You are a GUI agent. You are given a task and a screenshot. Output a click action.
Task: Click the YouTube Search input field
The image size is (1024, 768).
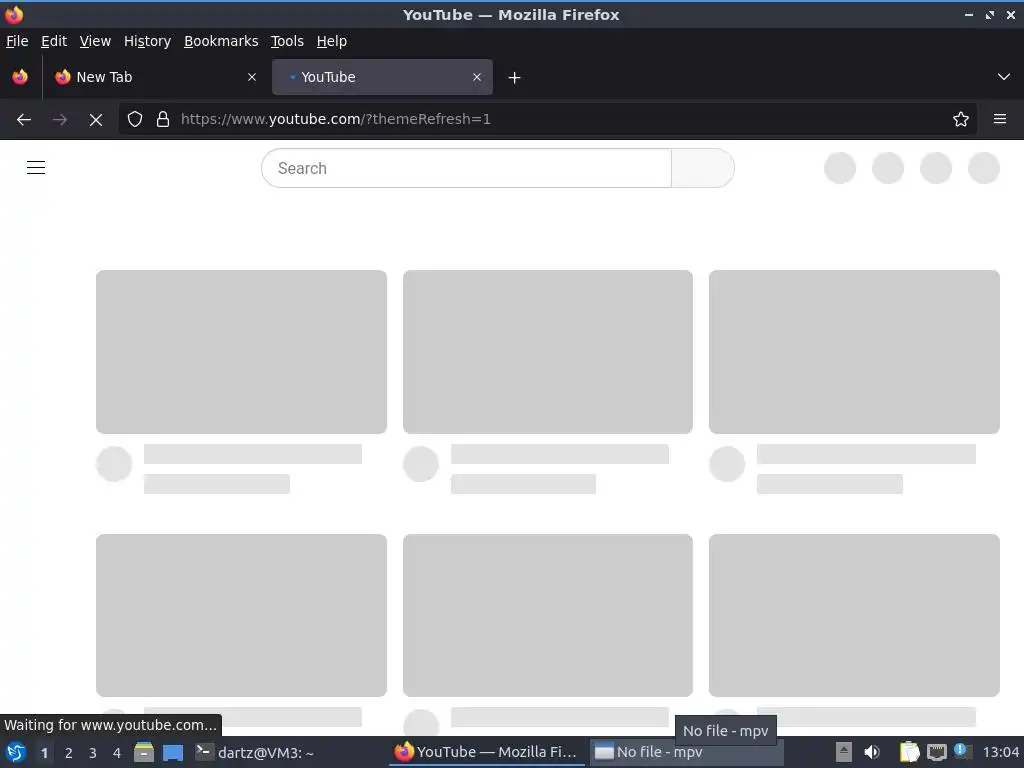coord(466,168)
